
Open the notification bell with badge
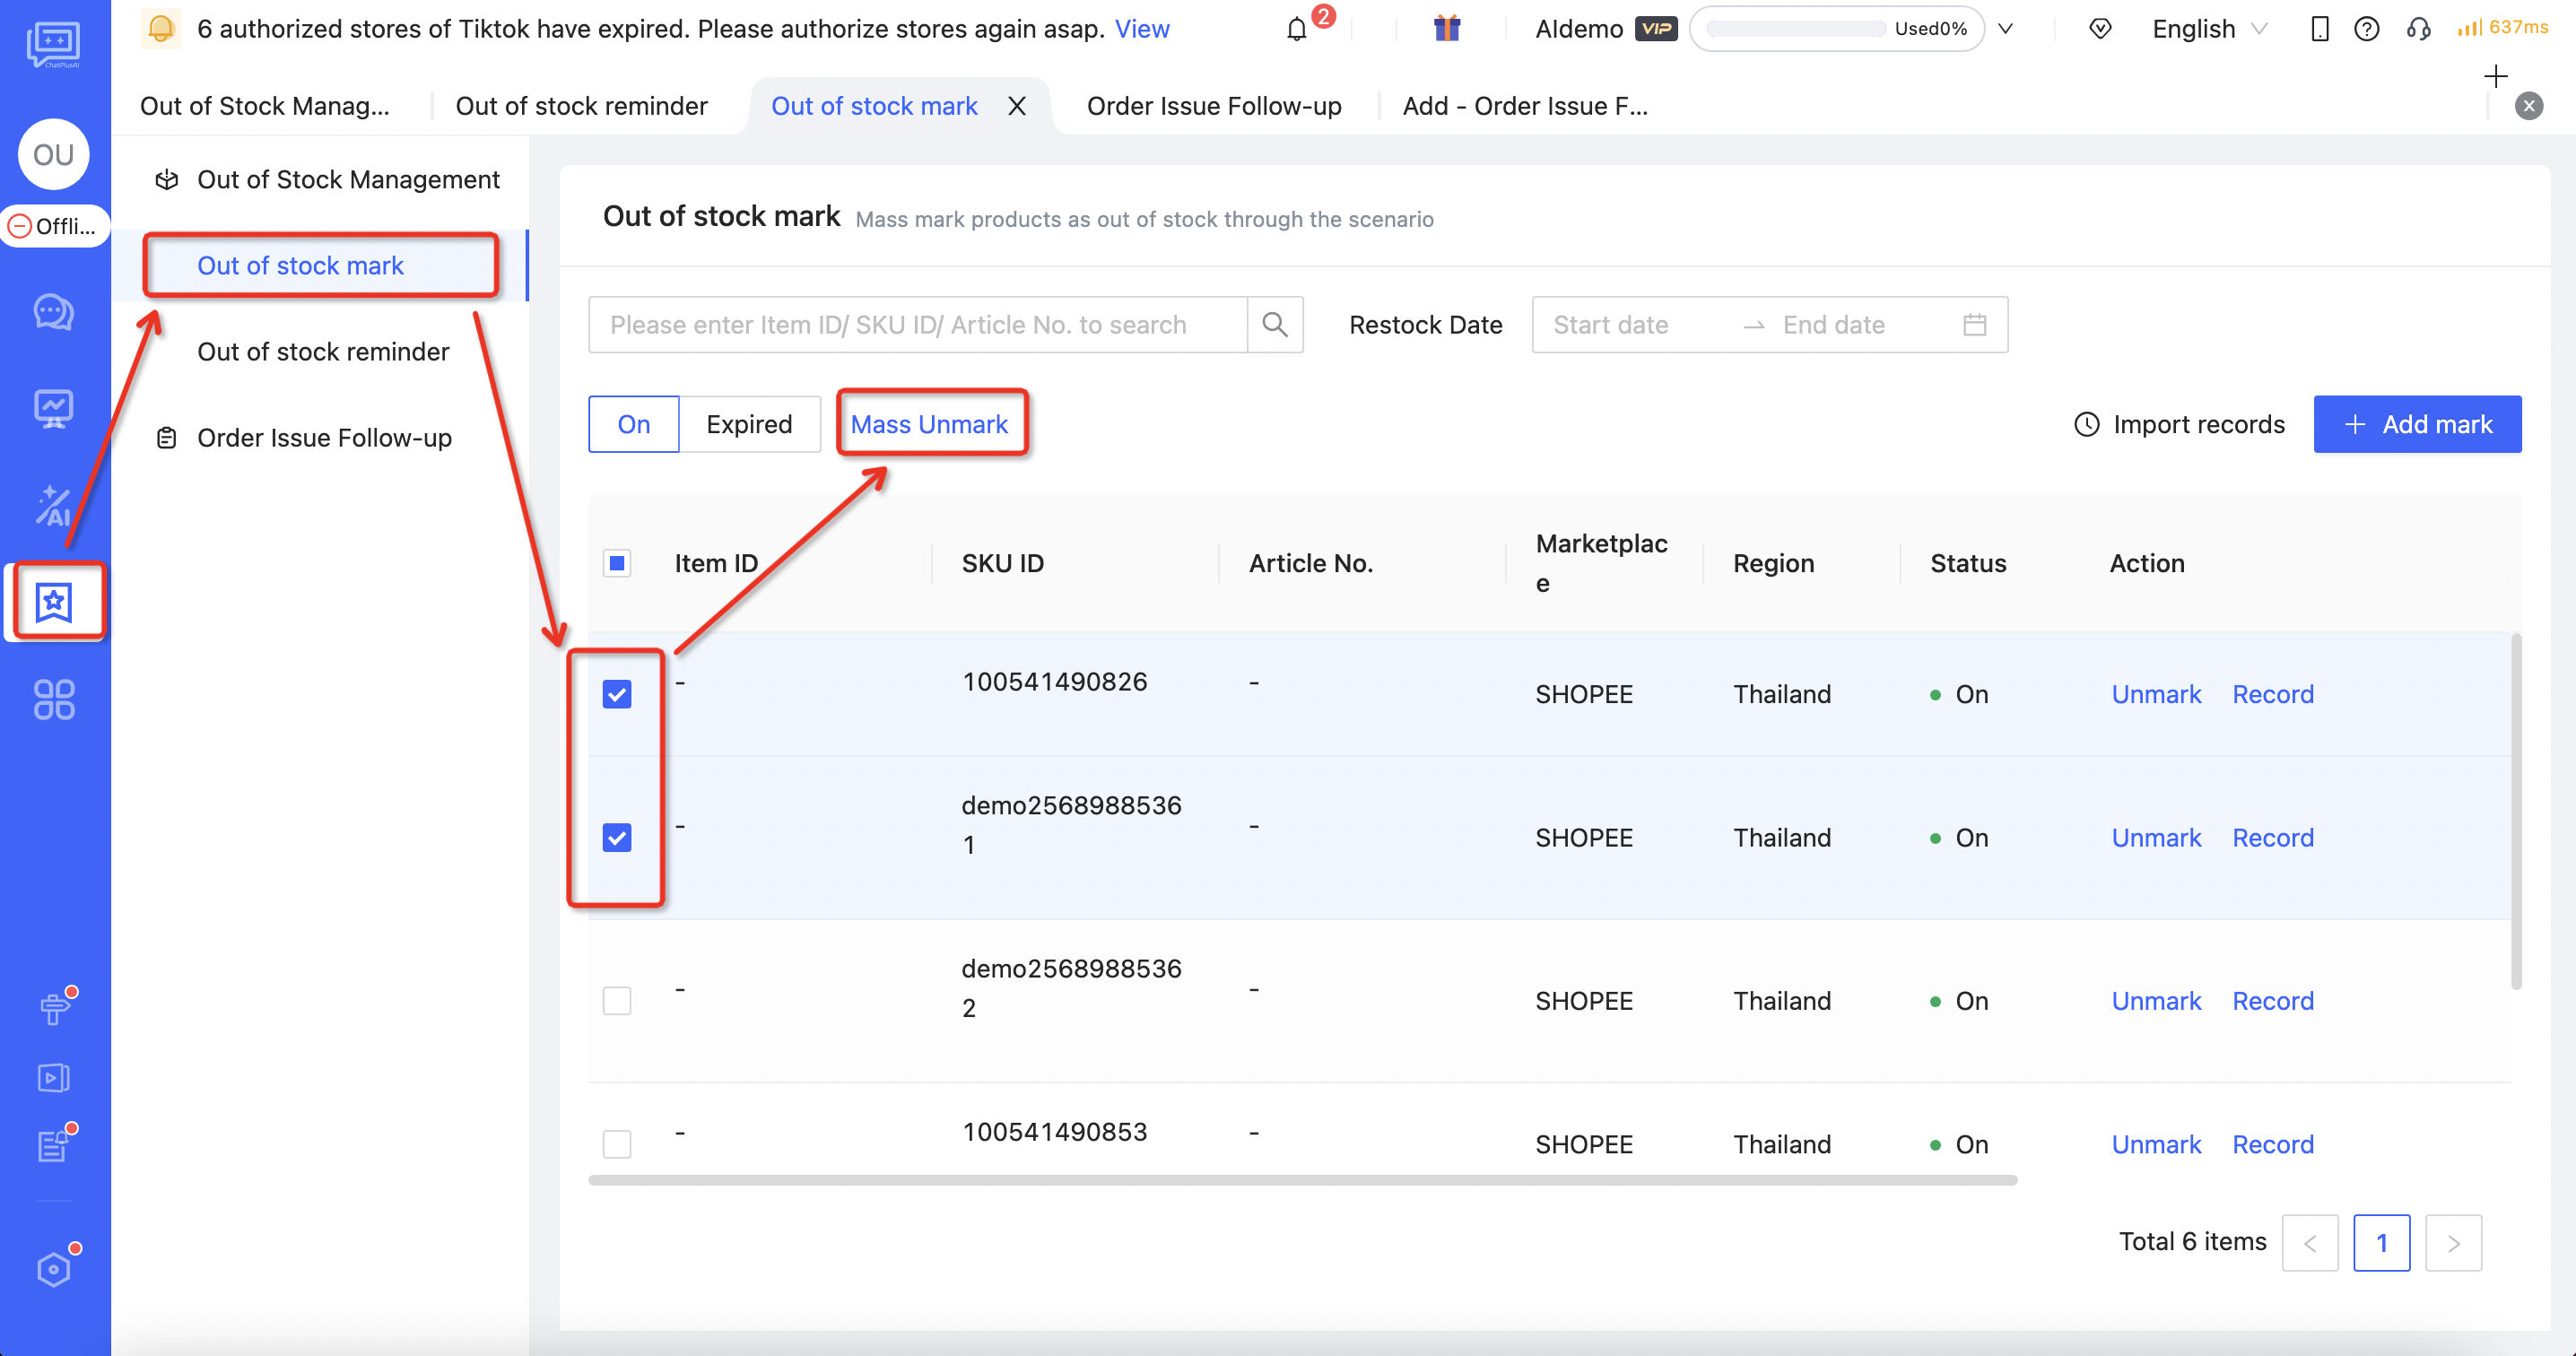tap(1297, 29)
